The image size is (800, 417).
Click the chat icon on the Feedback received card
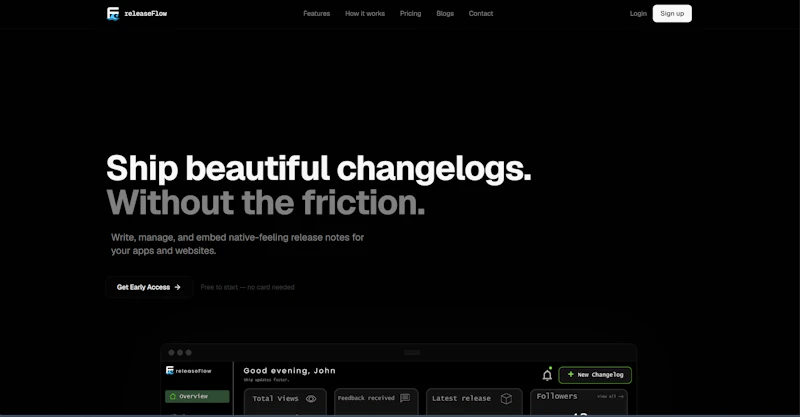point(405,398)
